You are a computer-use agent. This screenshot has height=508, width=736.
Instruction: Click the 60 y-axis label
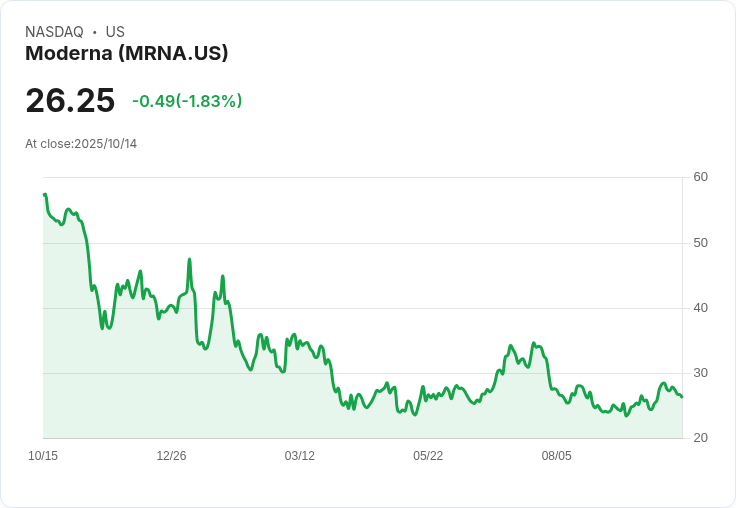pyautogui.click(x=700, y=177)
